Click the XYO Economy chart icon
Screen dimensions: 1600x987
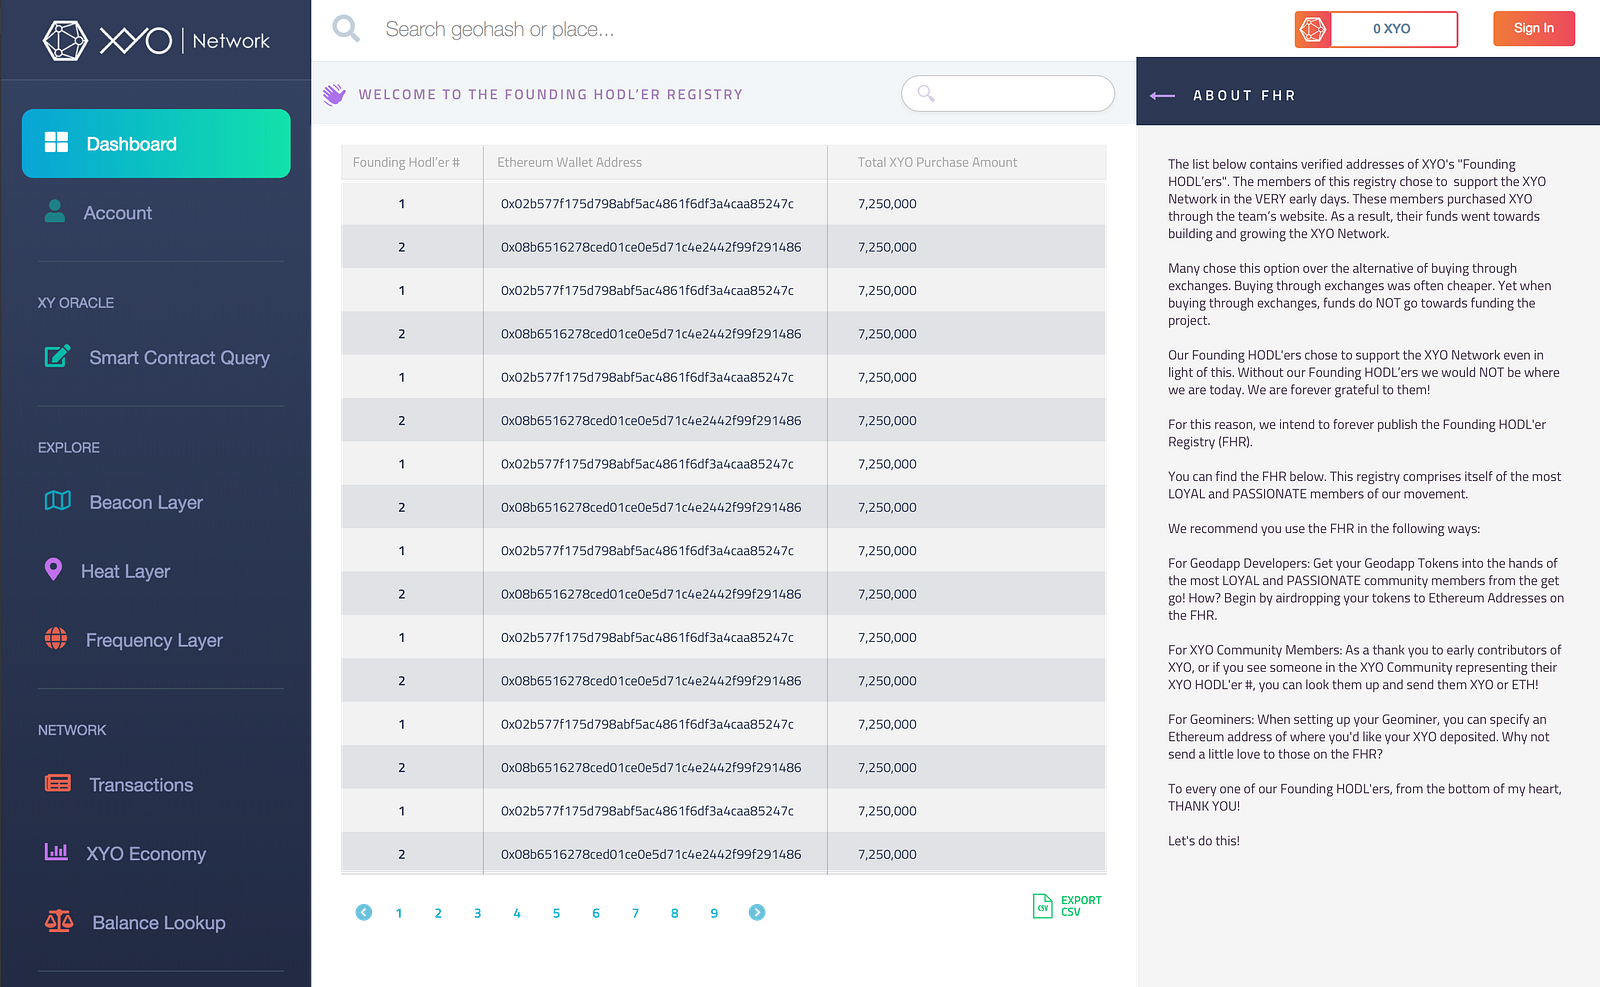coord(56,851)
